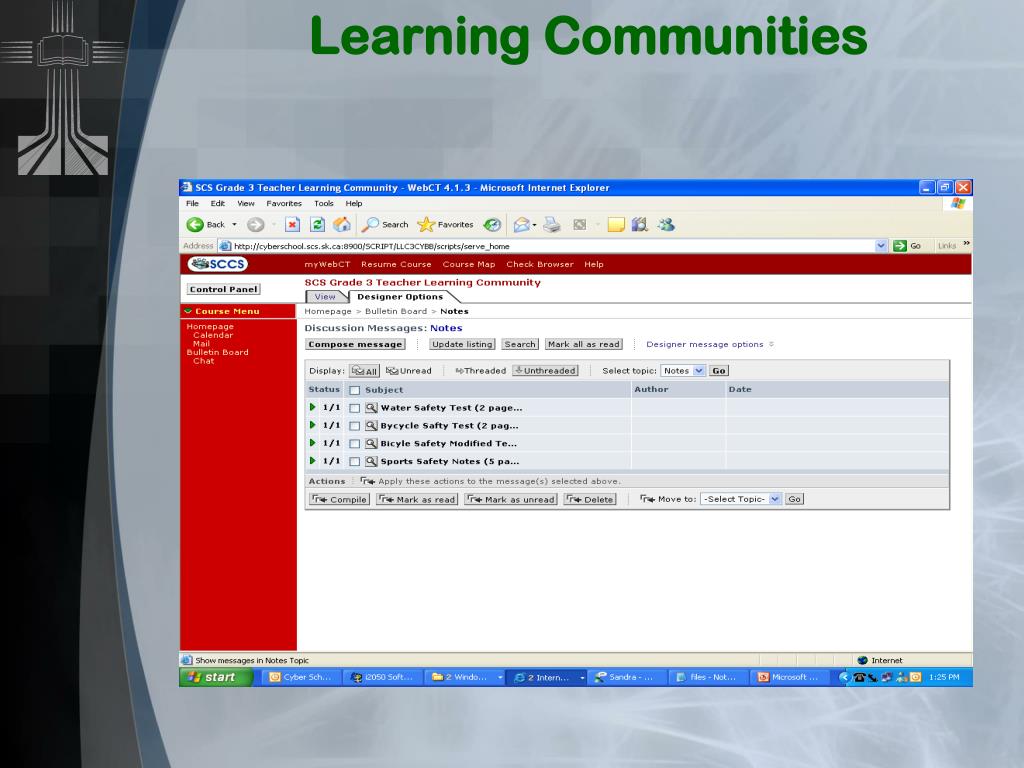Click the page icon in address bar

[x=225, y=246]
